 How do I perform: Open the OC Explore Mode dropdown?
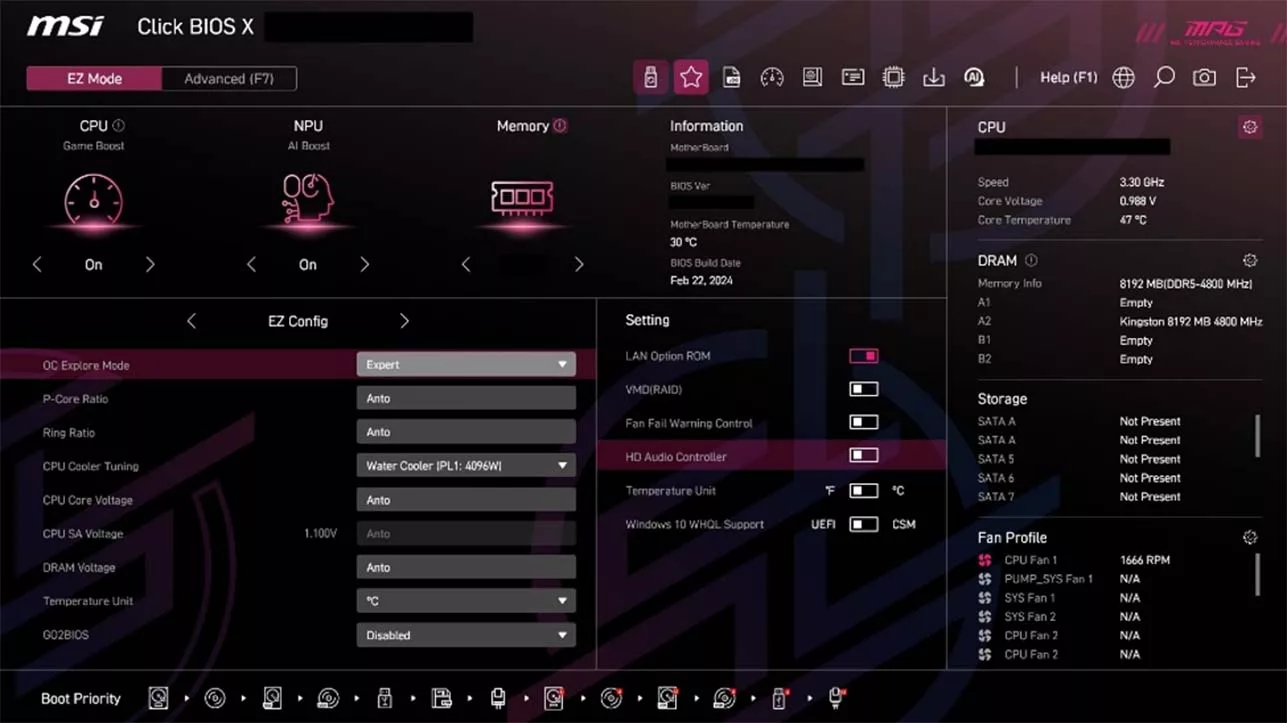[x=465, y=365]
